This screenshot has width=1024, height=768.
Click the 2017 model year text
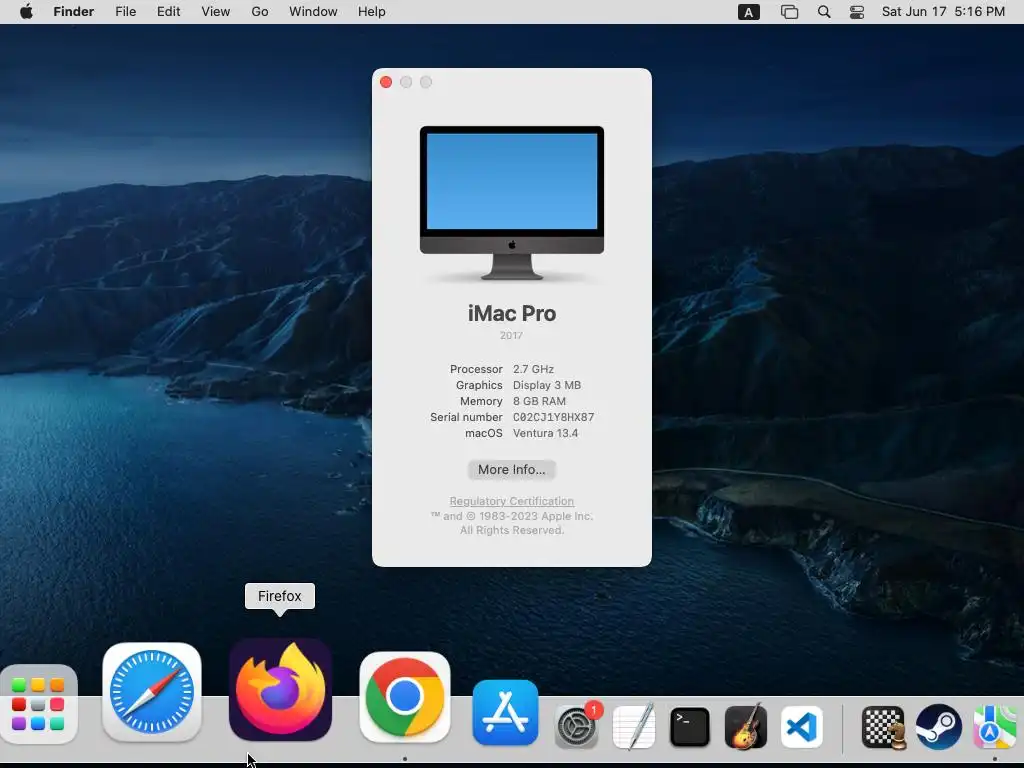511,336
